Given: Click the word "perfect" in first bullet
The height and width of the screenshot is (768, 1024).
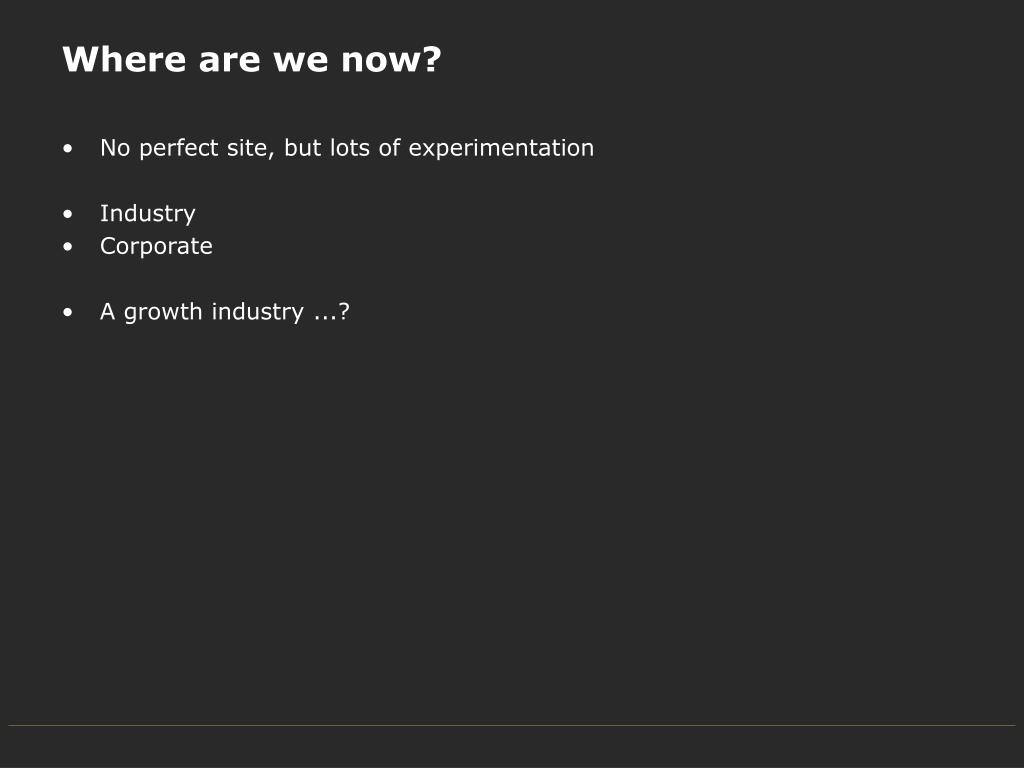Looking at the screenshot, I should click(179, 149).
